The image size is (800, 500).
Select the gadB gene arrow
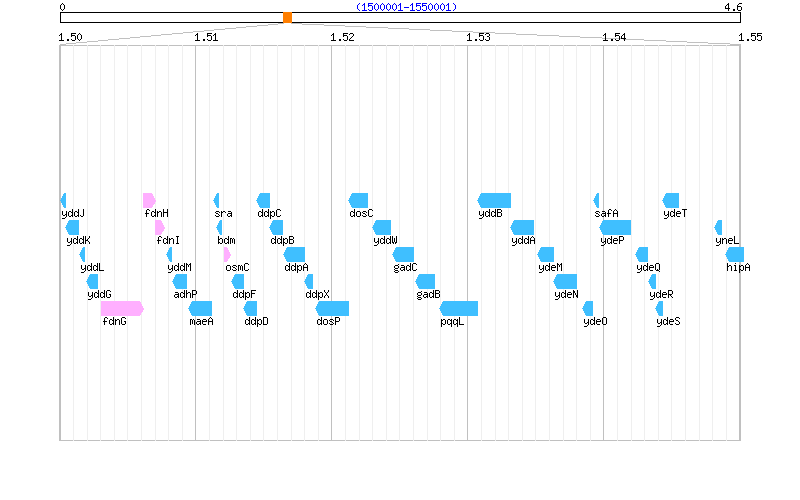coord(428,281)
